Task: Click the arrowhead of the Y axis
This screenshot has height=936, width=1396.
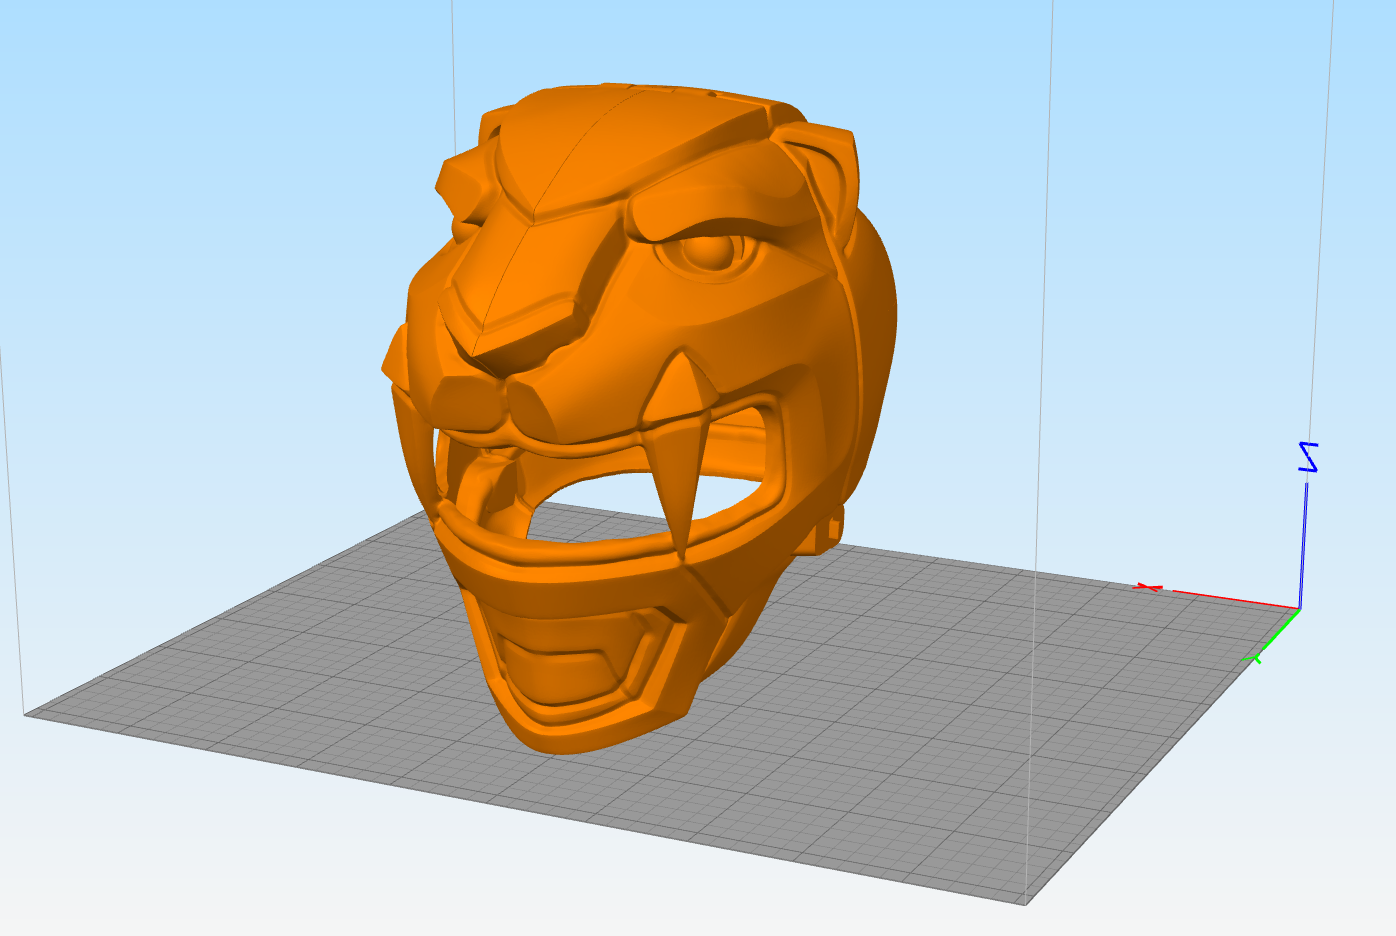Action: click(x=1257, y=658)
